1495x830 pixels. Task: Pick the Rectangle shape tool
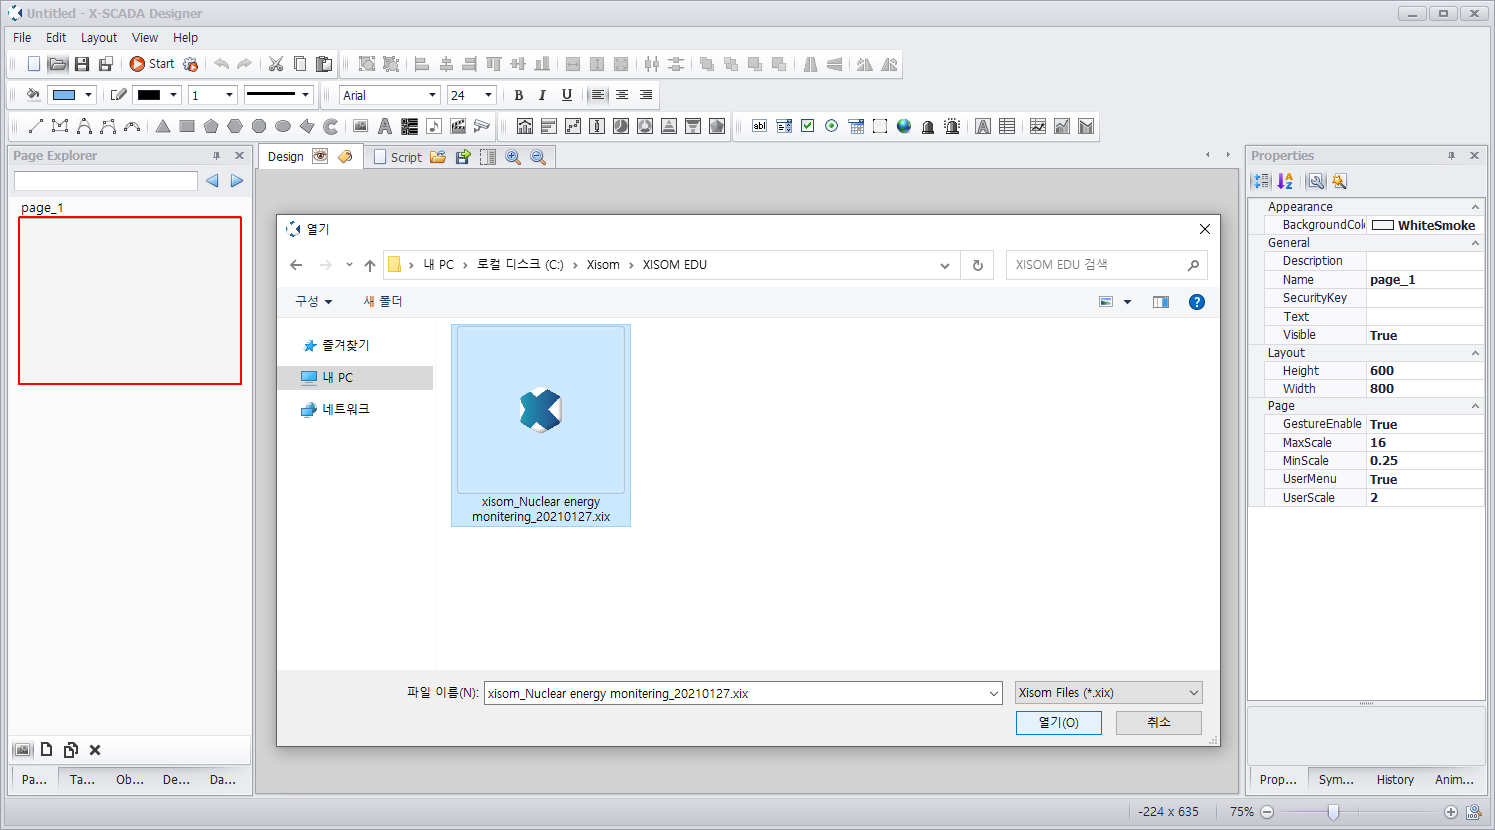pos(187,126)
